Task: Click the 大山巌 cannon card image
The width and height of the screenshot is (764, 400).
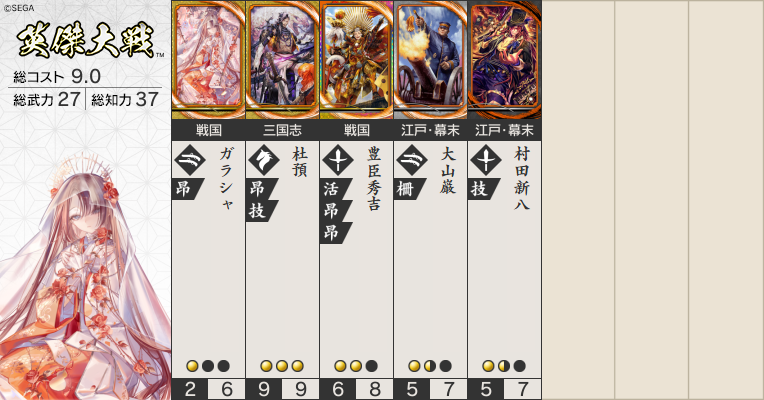Action: (431, 59)
